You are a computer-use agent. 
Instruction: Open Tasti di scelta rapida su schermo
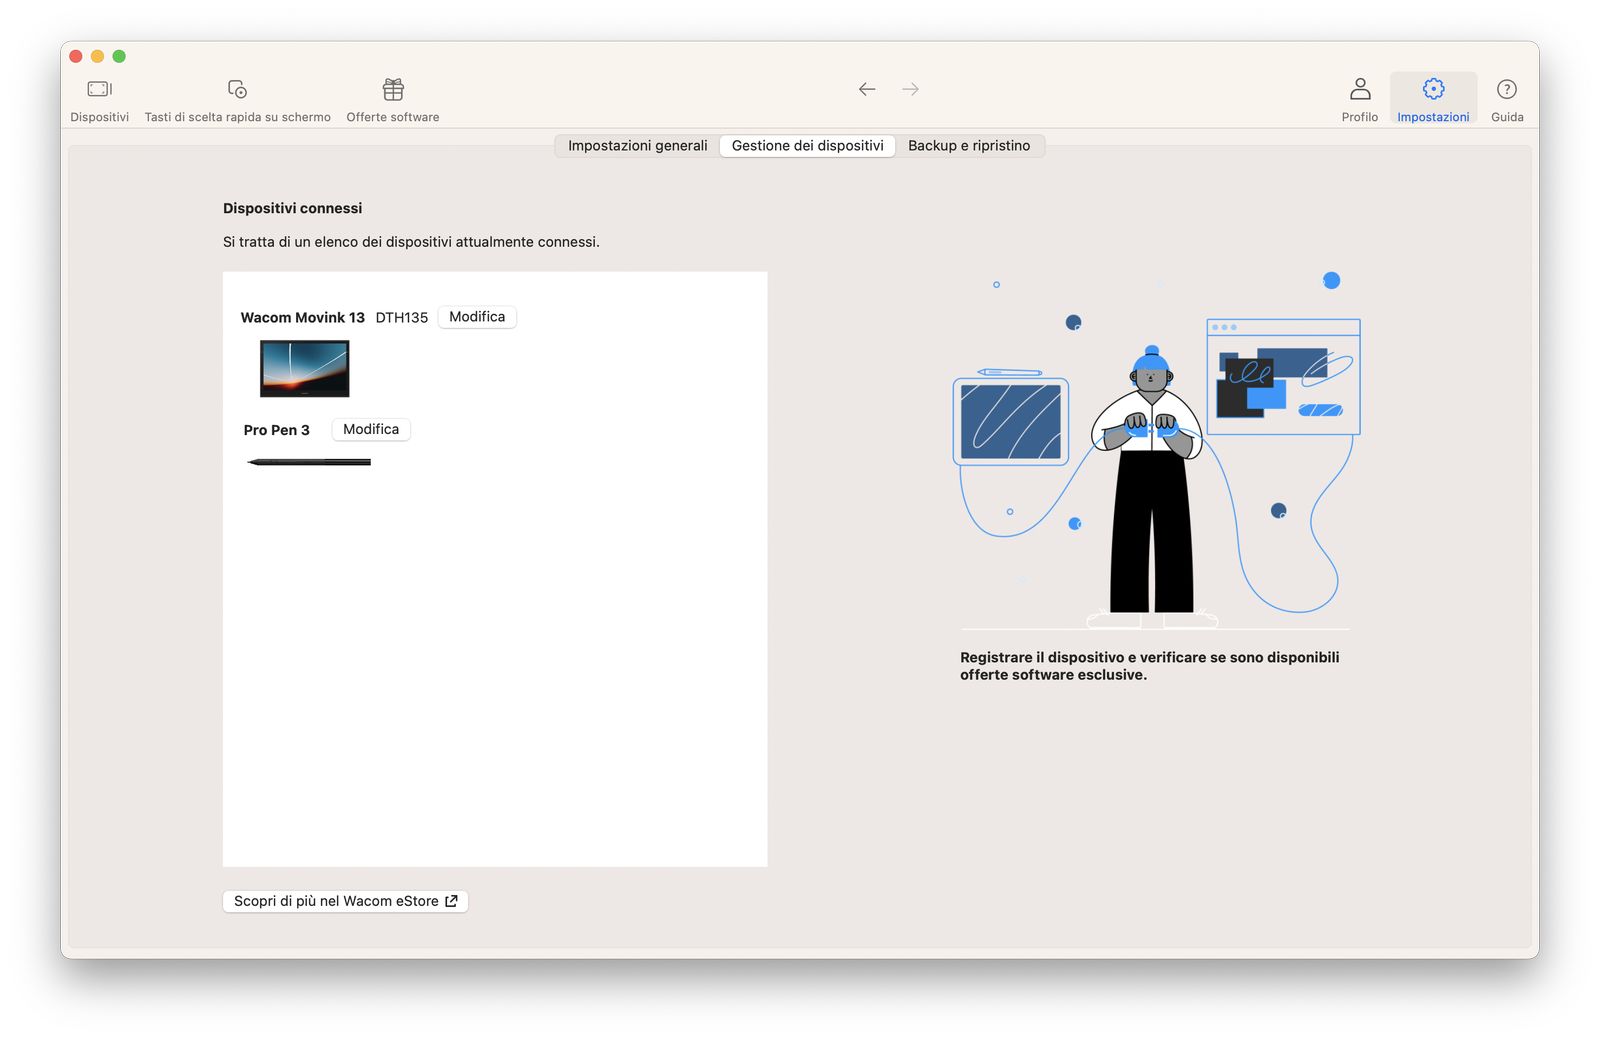(x=237, y=100)
